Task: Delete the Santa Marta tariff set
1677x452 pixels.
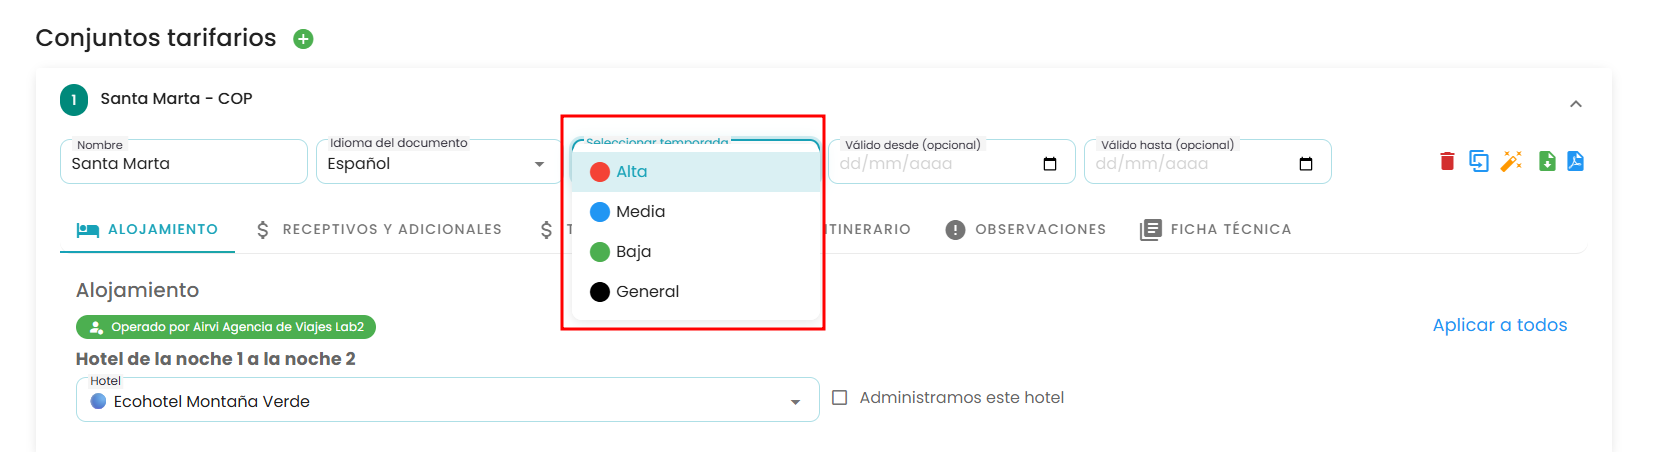Action: [1447, 161]
